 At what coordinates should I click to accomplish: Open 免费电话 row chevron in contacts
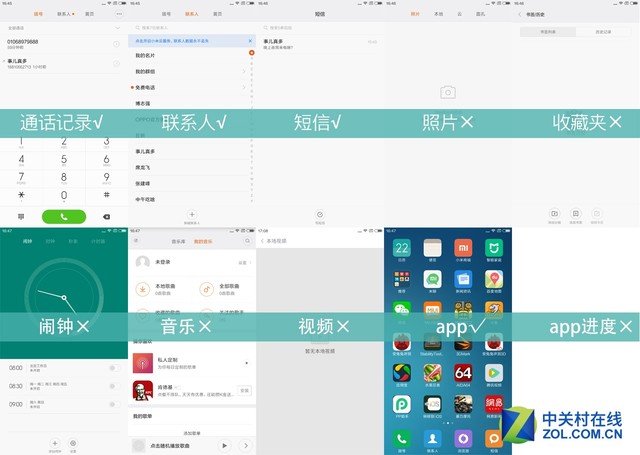click(244, 87)
